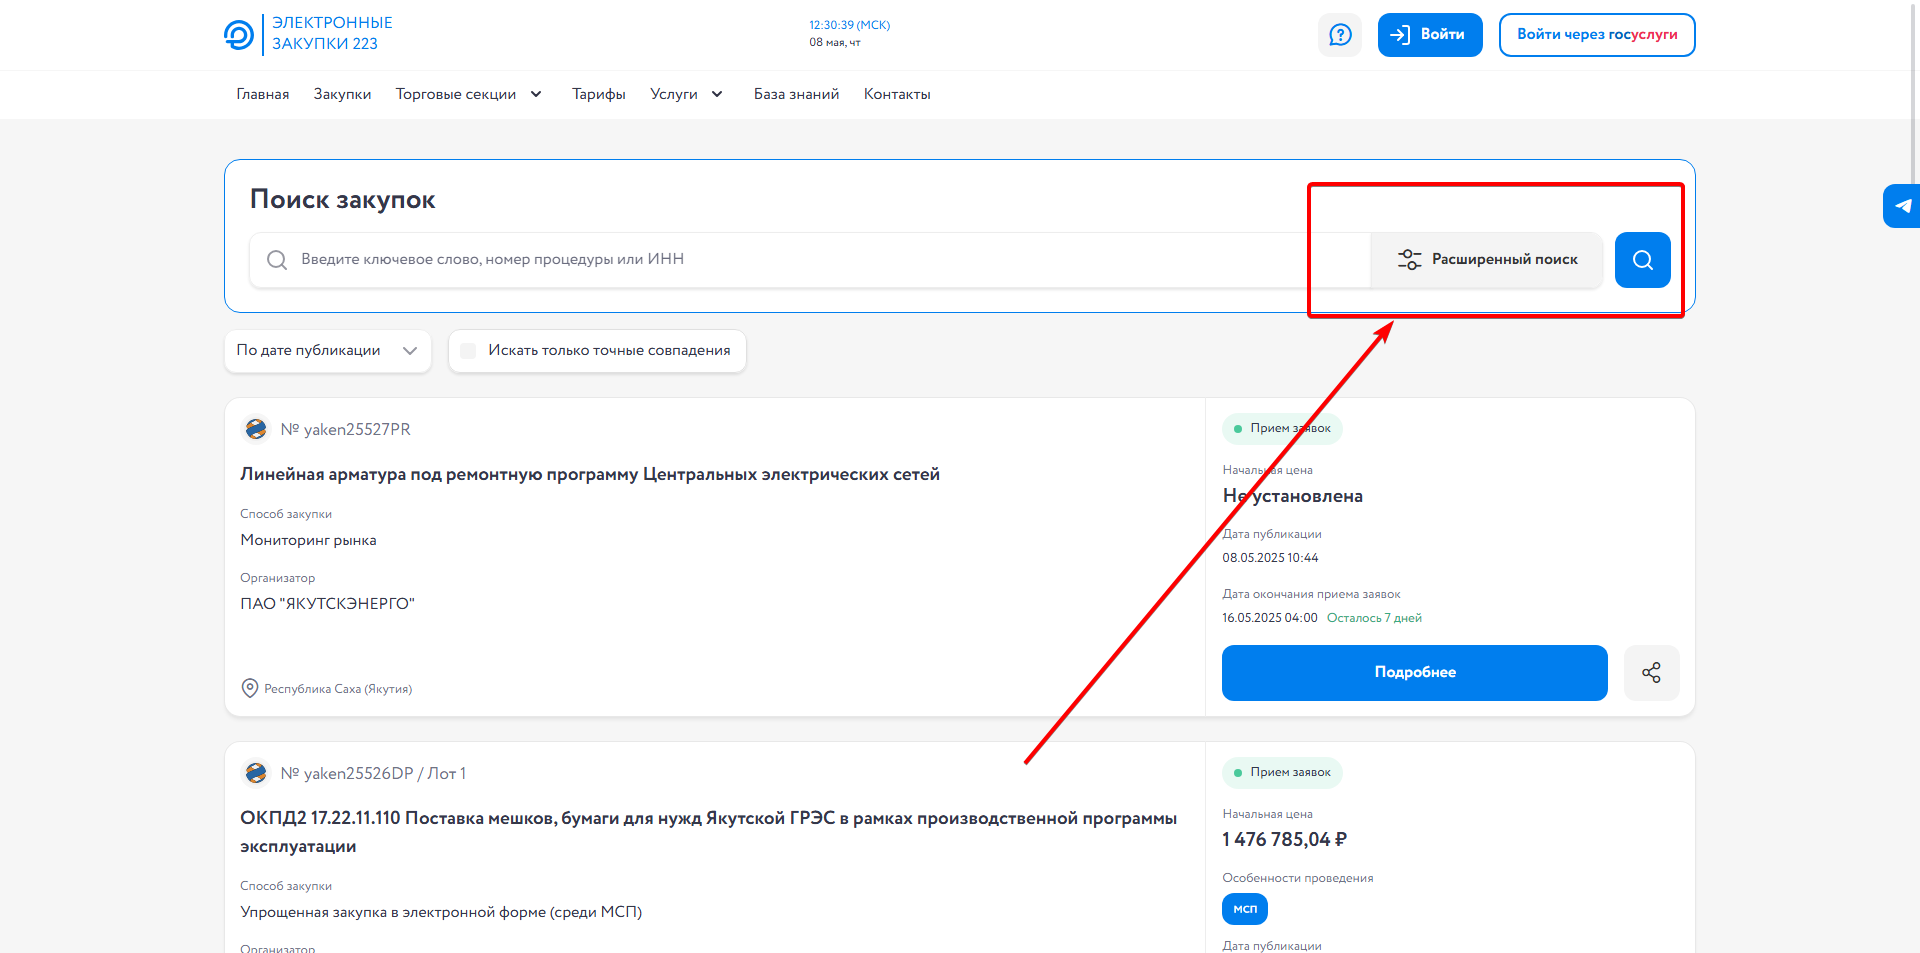Open the 'Тарифы' menu item
The image size is (1920, 953).
coord(599,94)
